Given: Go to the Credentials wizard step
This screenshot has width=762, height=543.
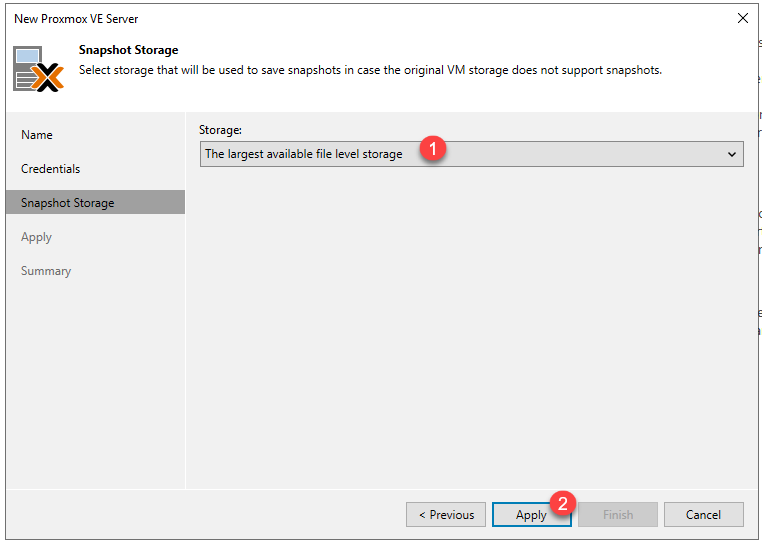Looking at the screenshot, I should click(51, 169).
